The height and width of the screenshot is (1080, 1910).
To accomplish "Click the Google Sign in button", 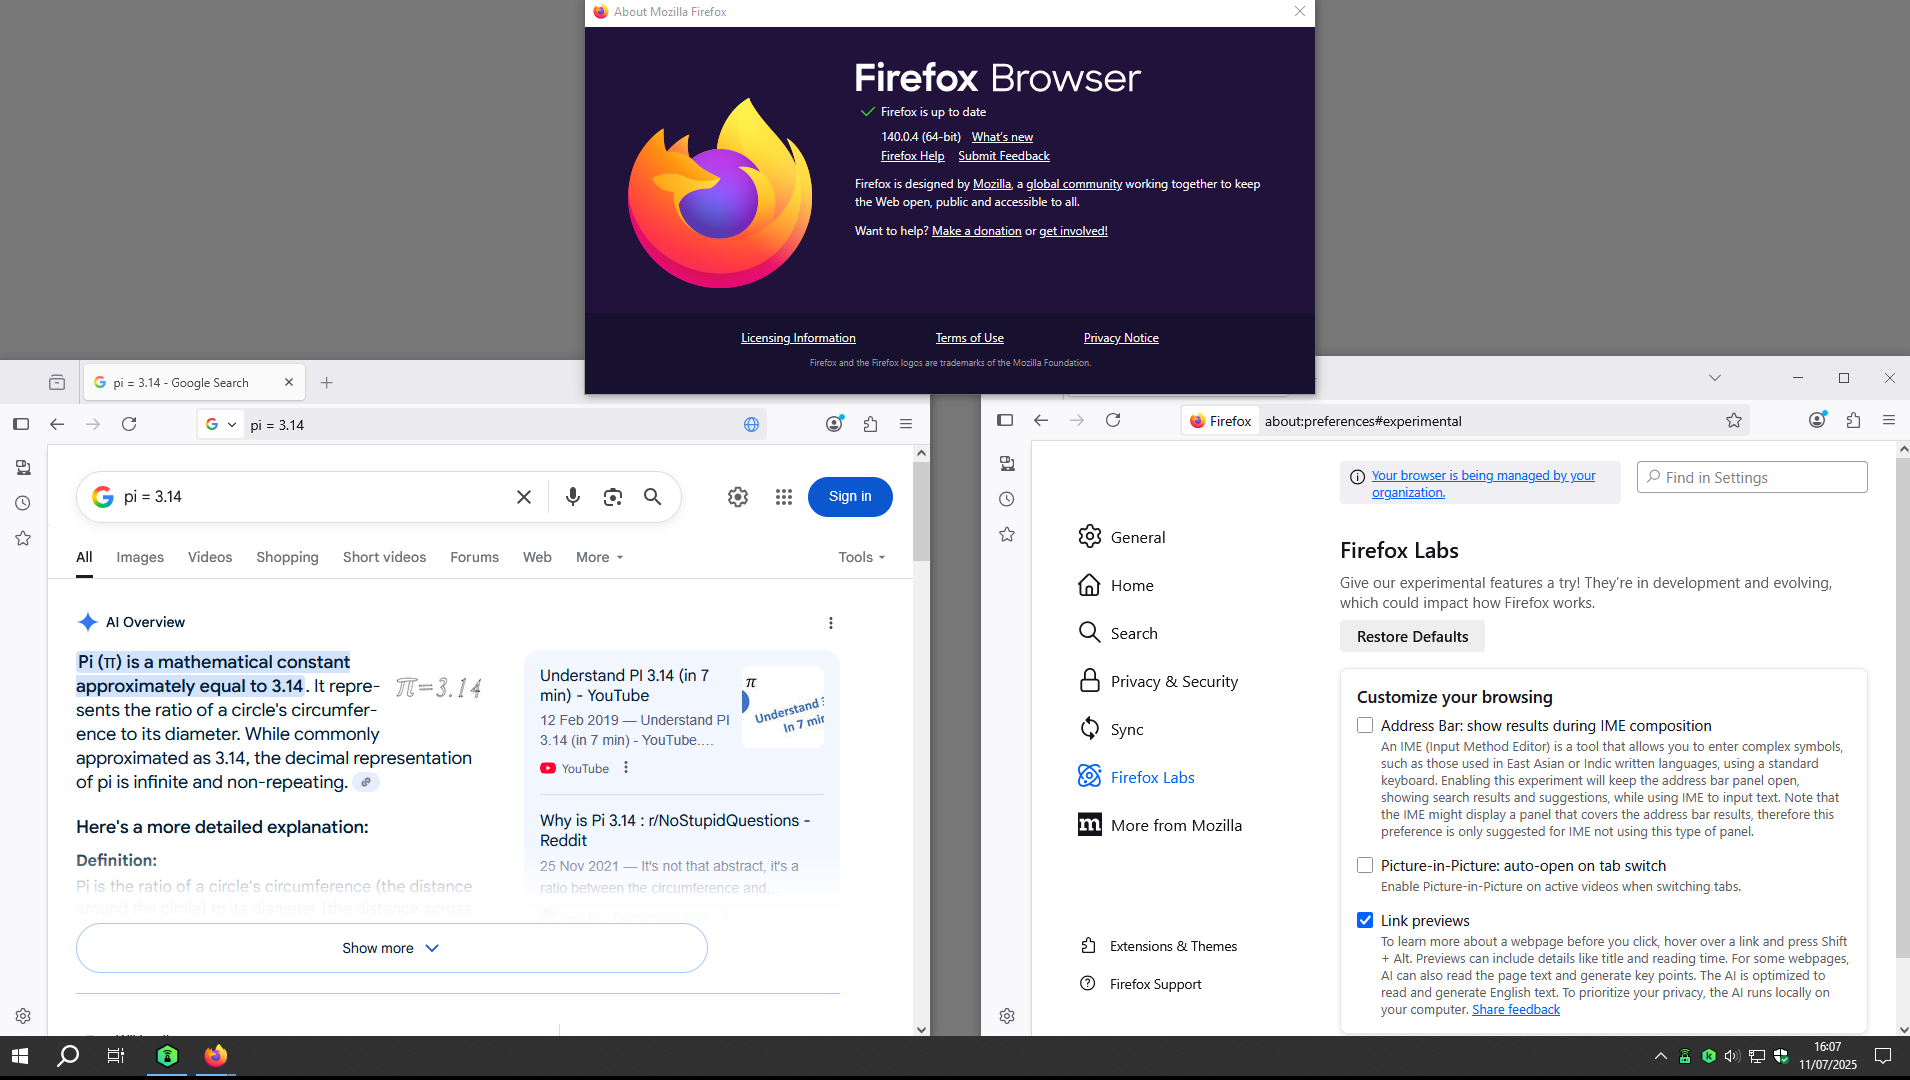I will pyautogui.click(x=850, y=497).
